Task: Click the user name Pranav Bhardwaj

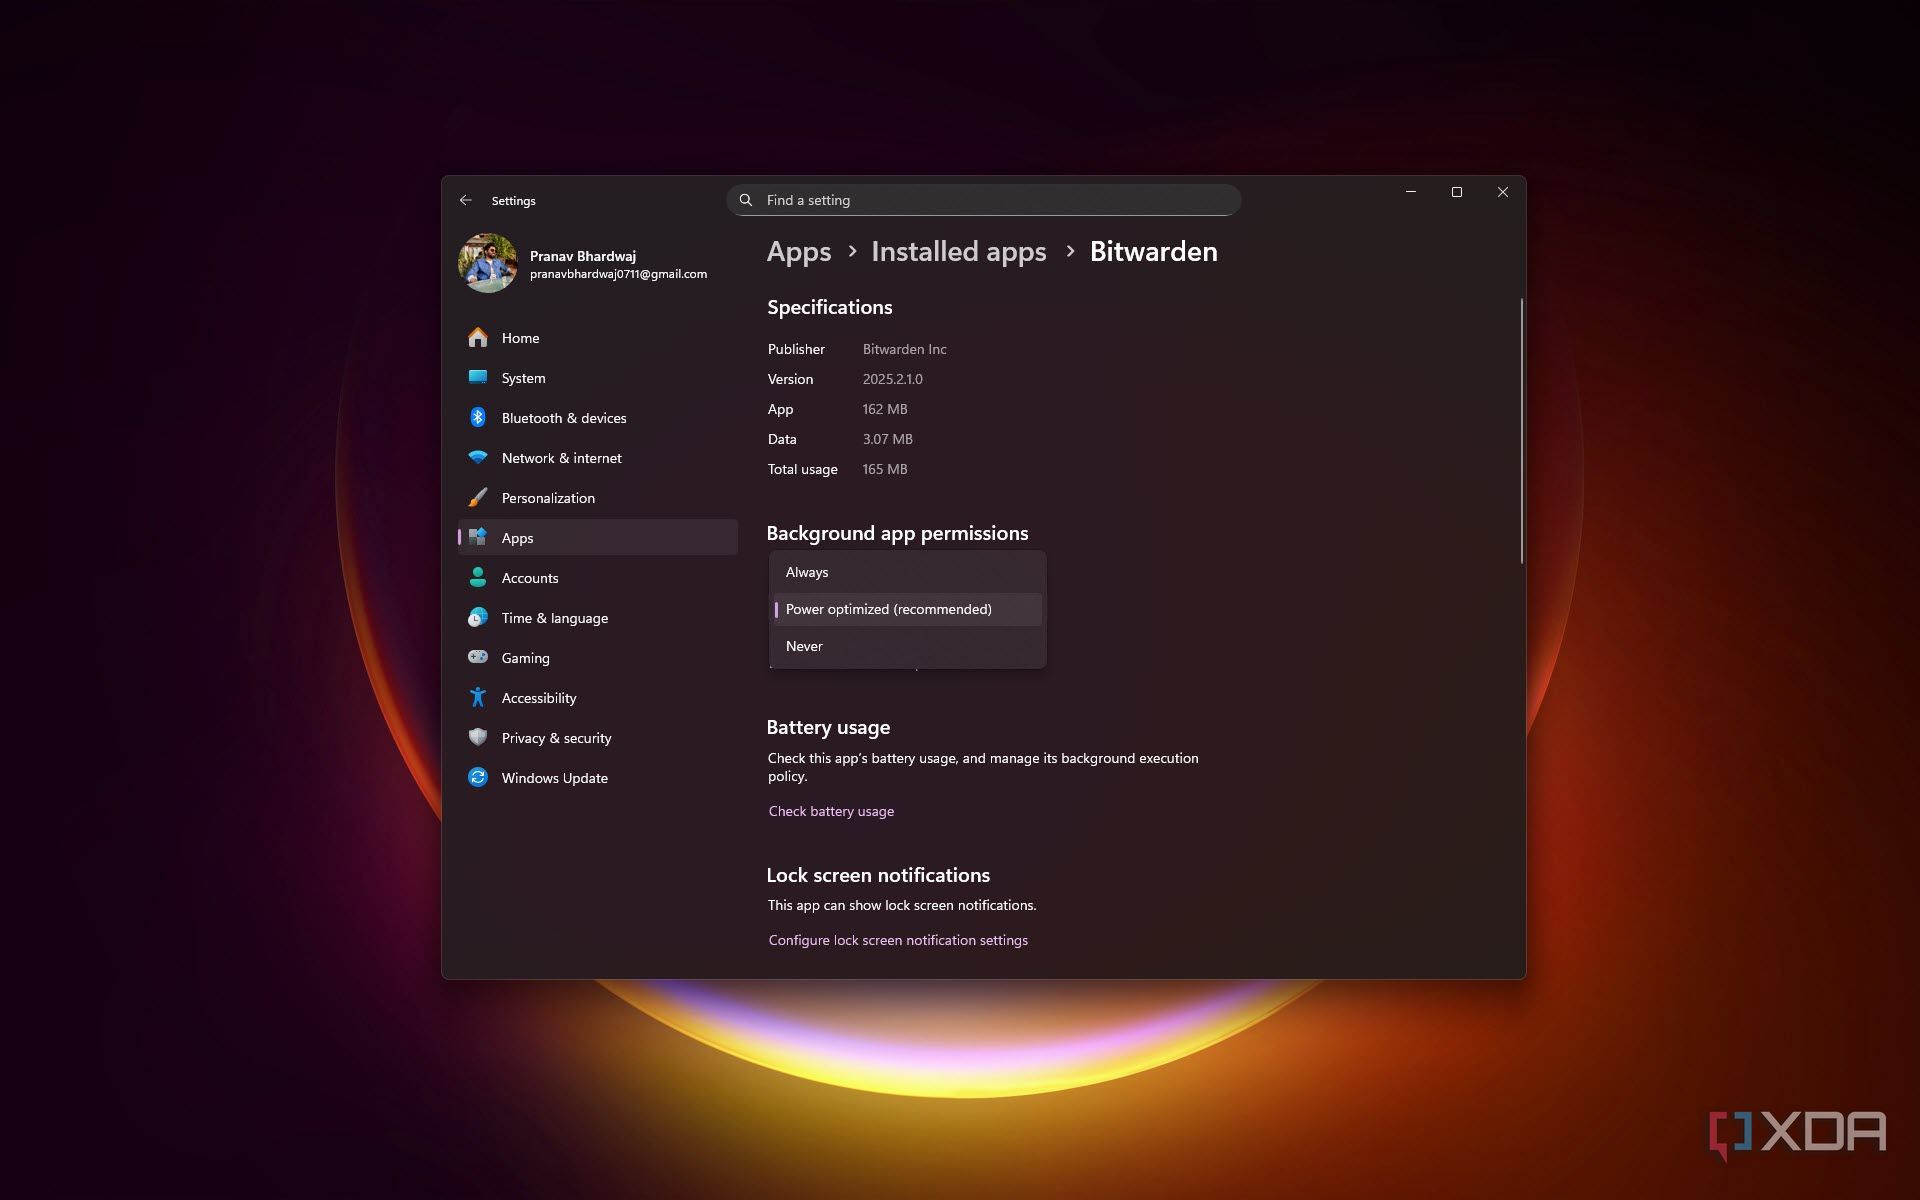Action: [583, 256]
